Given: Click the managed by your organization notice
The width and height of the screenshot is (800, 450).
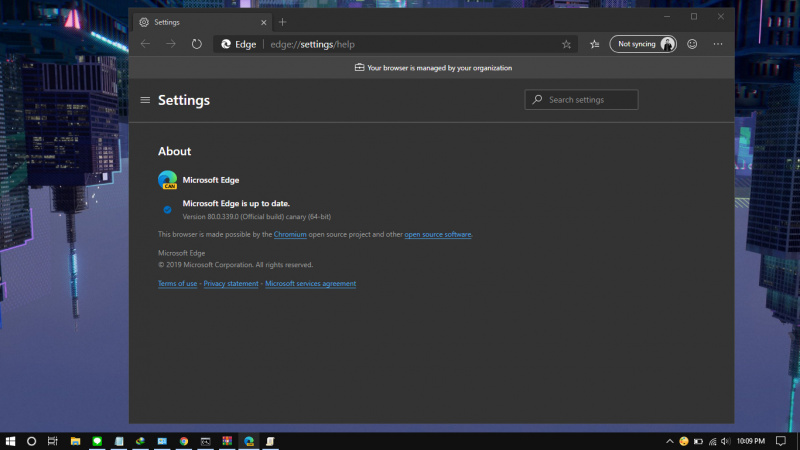Looking at the screenshot, I should pyautogui.click(x=433, y=68).
